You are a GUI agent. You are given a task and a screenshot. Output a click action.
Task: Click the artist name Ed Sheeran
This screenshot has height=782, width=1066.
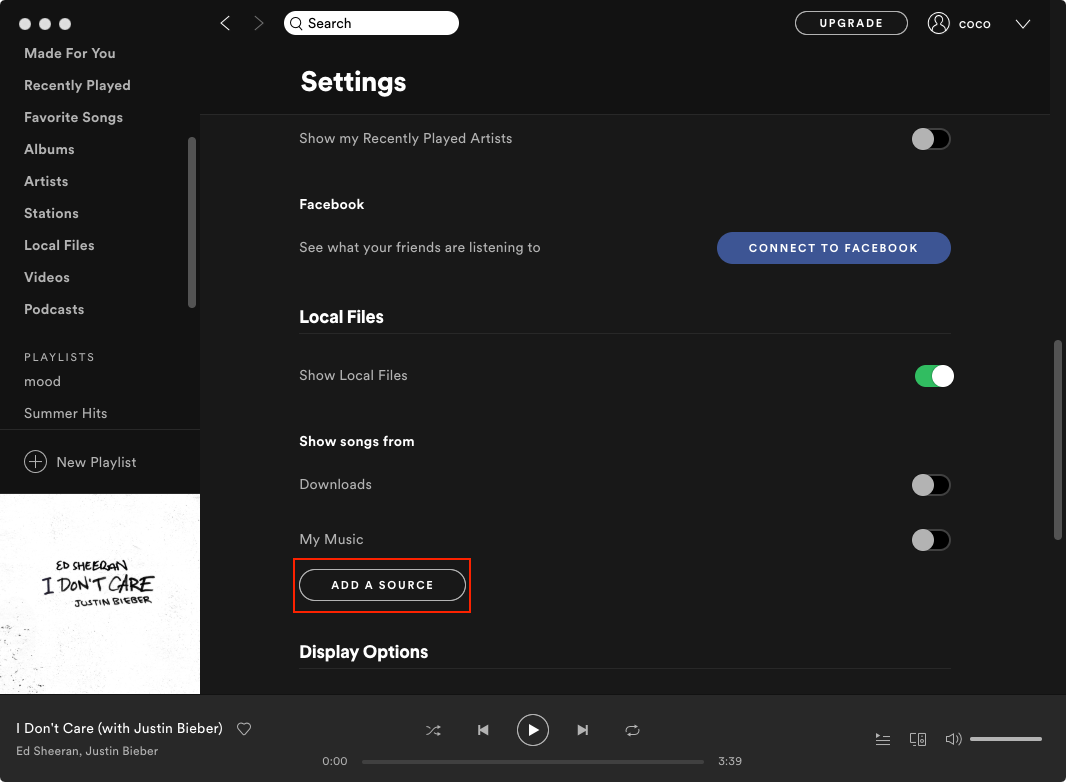click(x=48, y=751)
